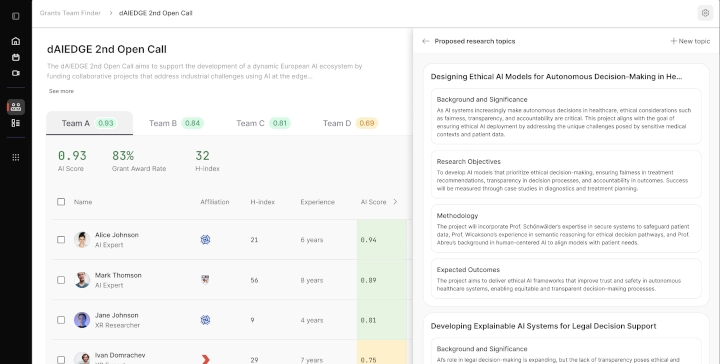Open Background and Significance card of Ethical AI topic
The width and height of the screenshot is (720, 364).
pos(566,117)
